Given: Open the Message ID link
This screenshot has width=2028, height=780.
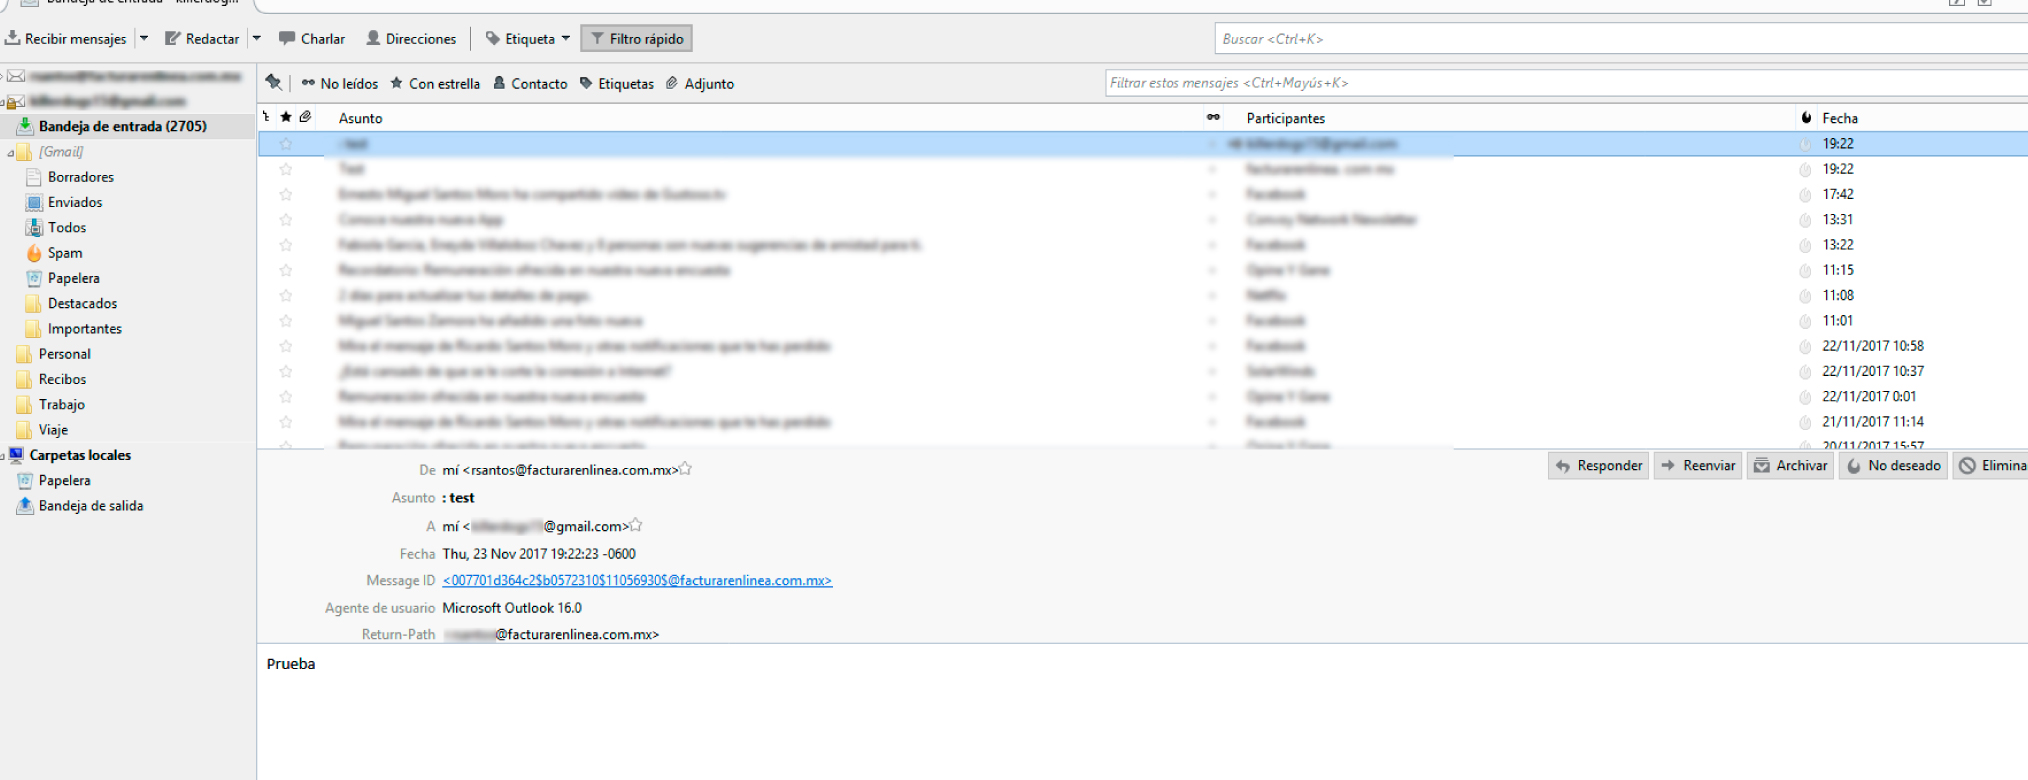Looking at the screenshot, I should tap(637, 580).
